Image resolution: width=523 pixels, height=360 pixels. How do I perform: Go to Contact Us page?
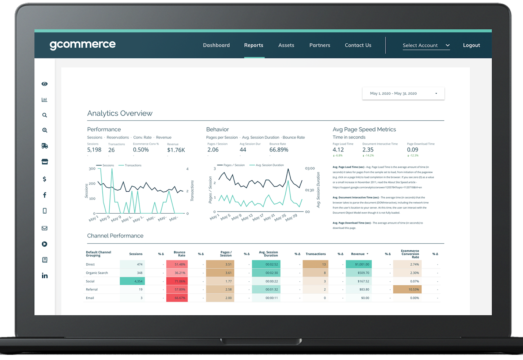tap(358, 45)
